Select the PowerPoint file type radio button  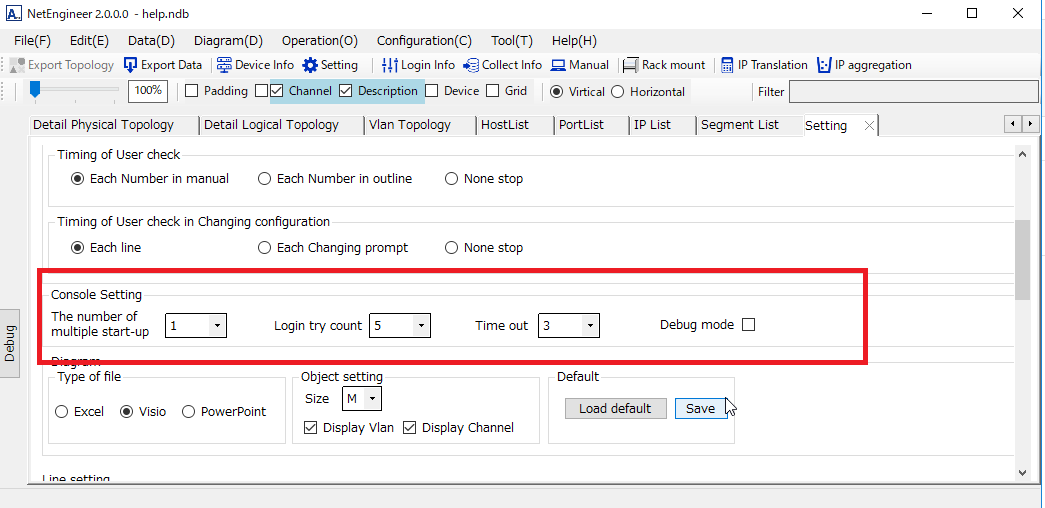[x=188, y=412]
